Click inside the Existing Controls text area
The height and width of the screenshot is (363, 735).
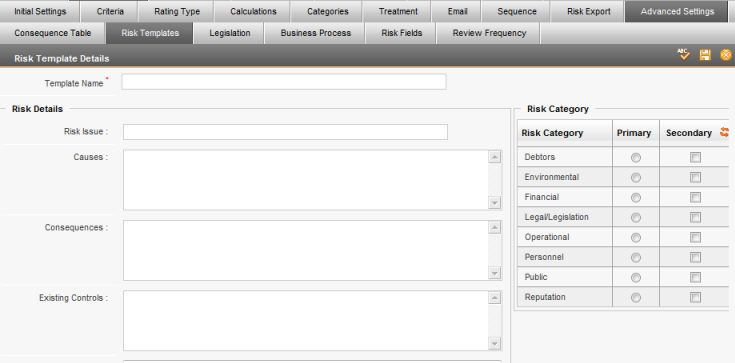click(306, 321)
